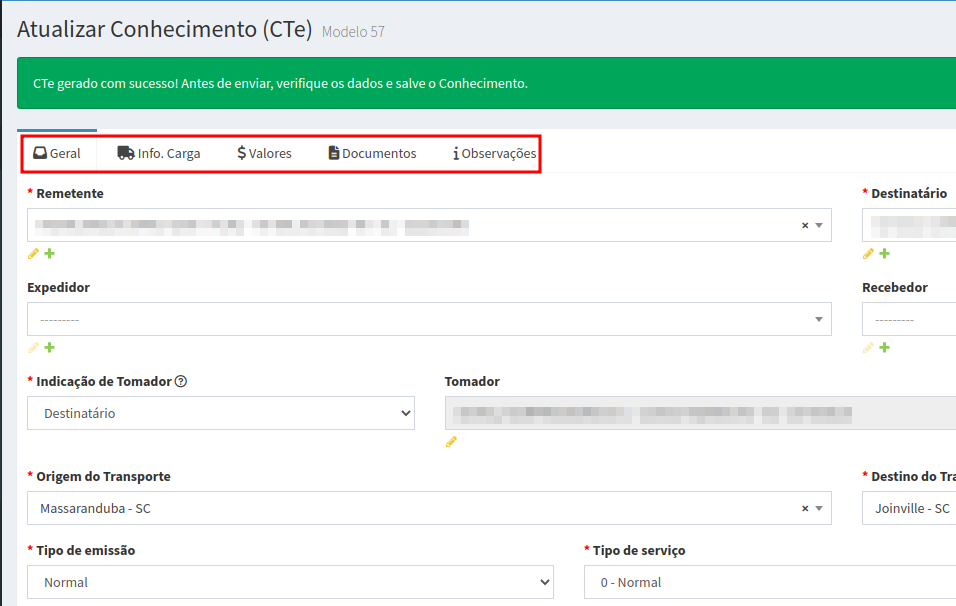
Task: Click the pencil edit icon under Tomador
Action: (451, 442)
